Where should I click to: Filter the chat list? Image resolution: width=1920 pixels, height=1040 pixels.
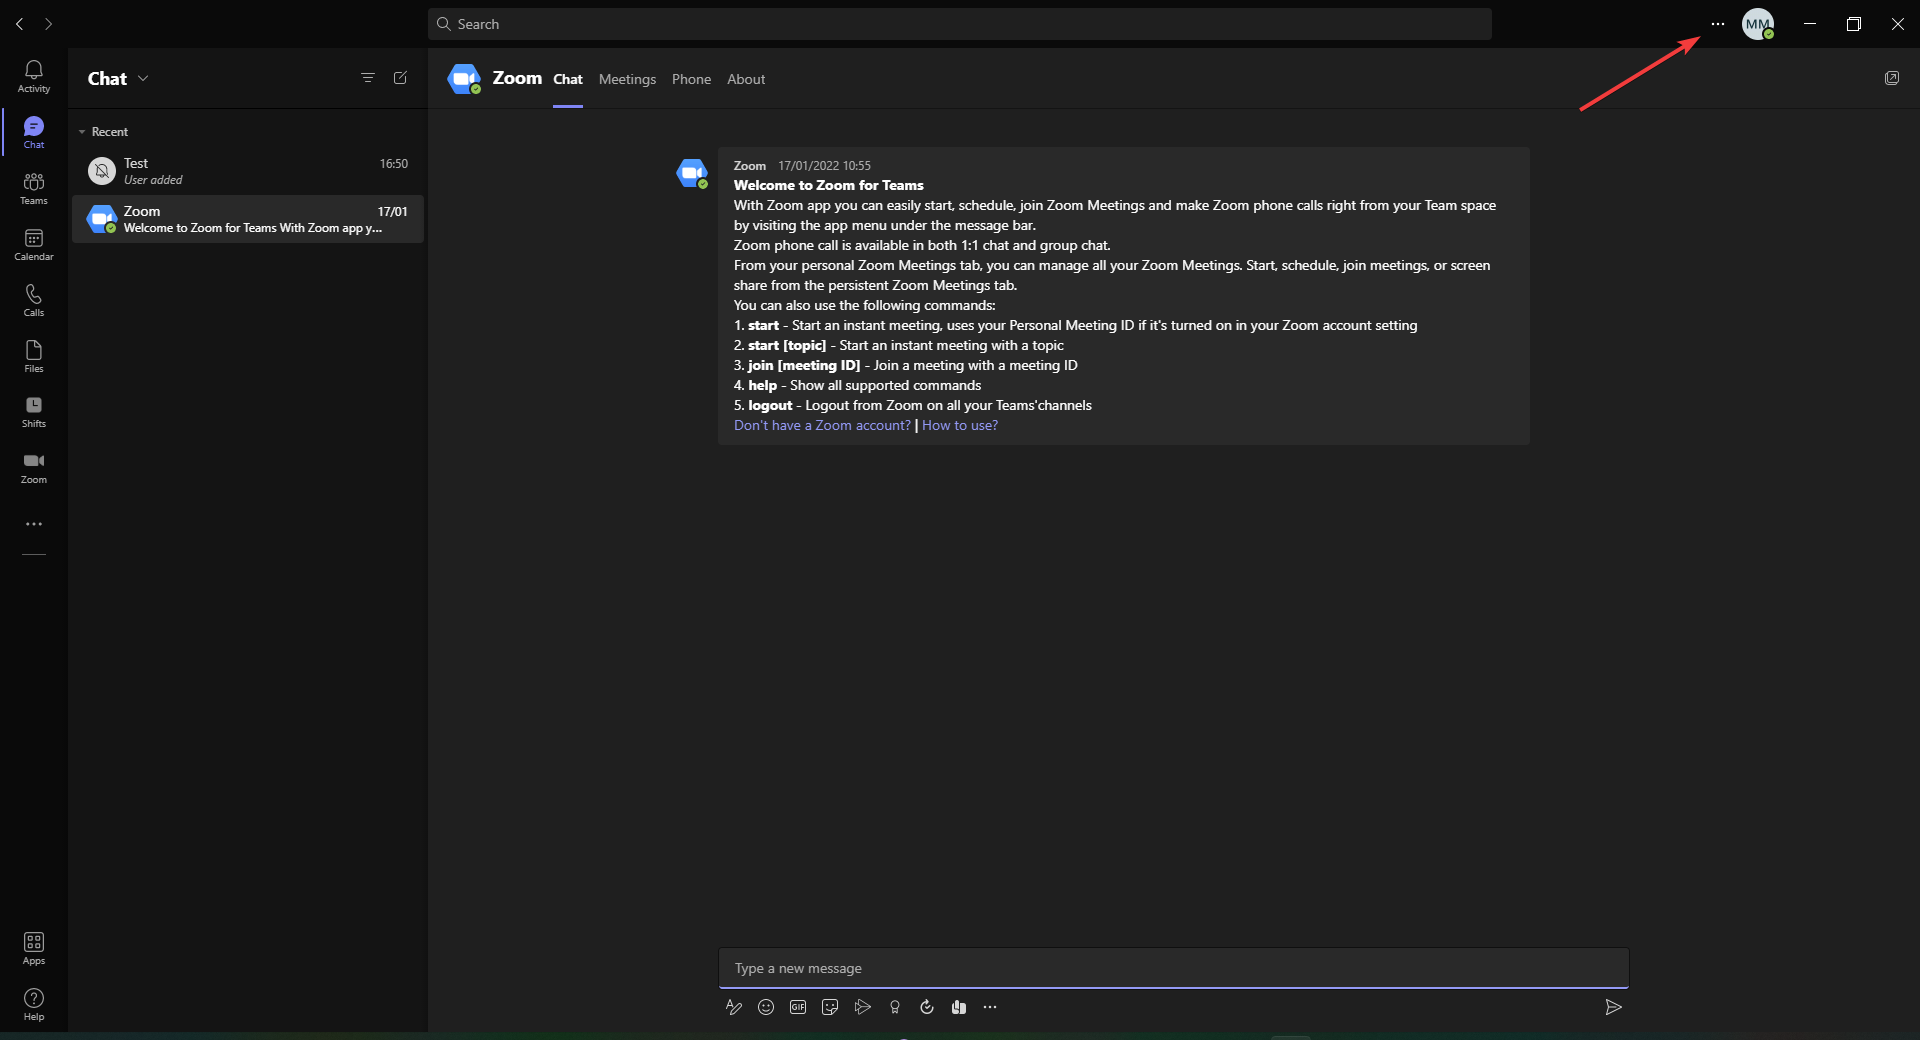click(368, 78)
